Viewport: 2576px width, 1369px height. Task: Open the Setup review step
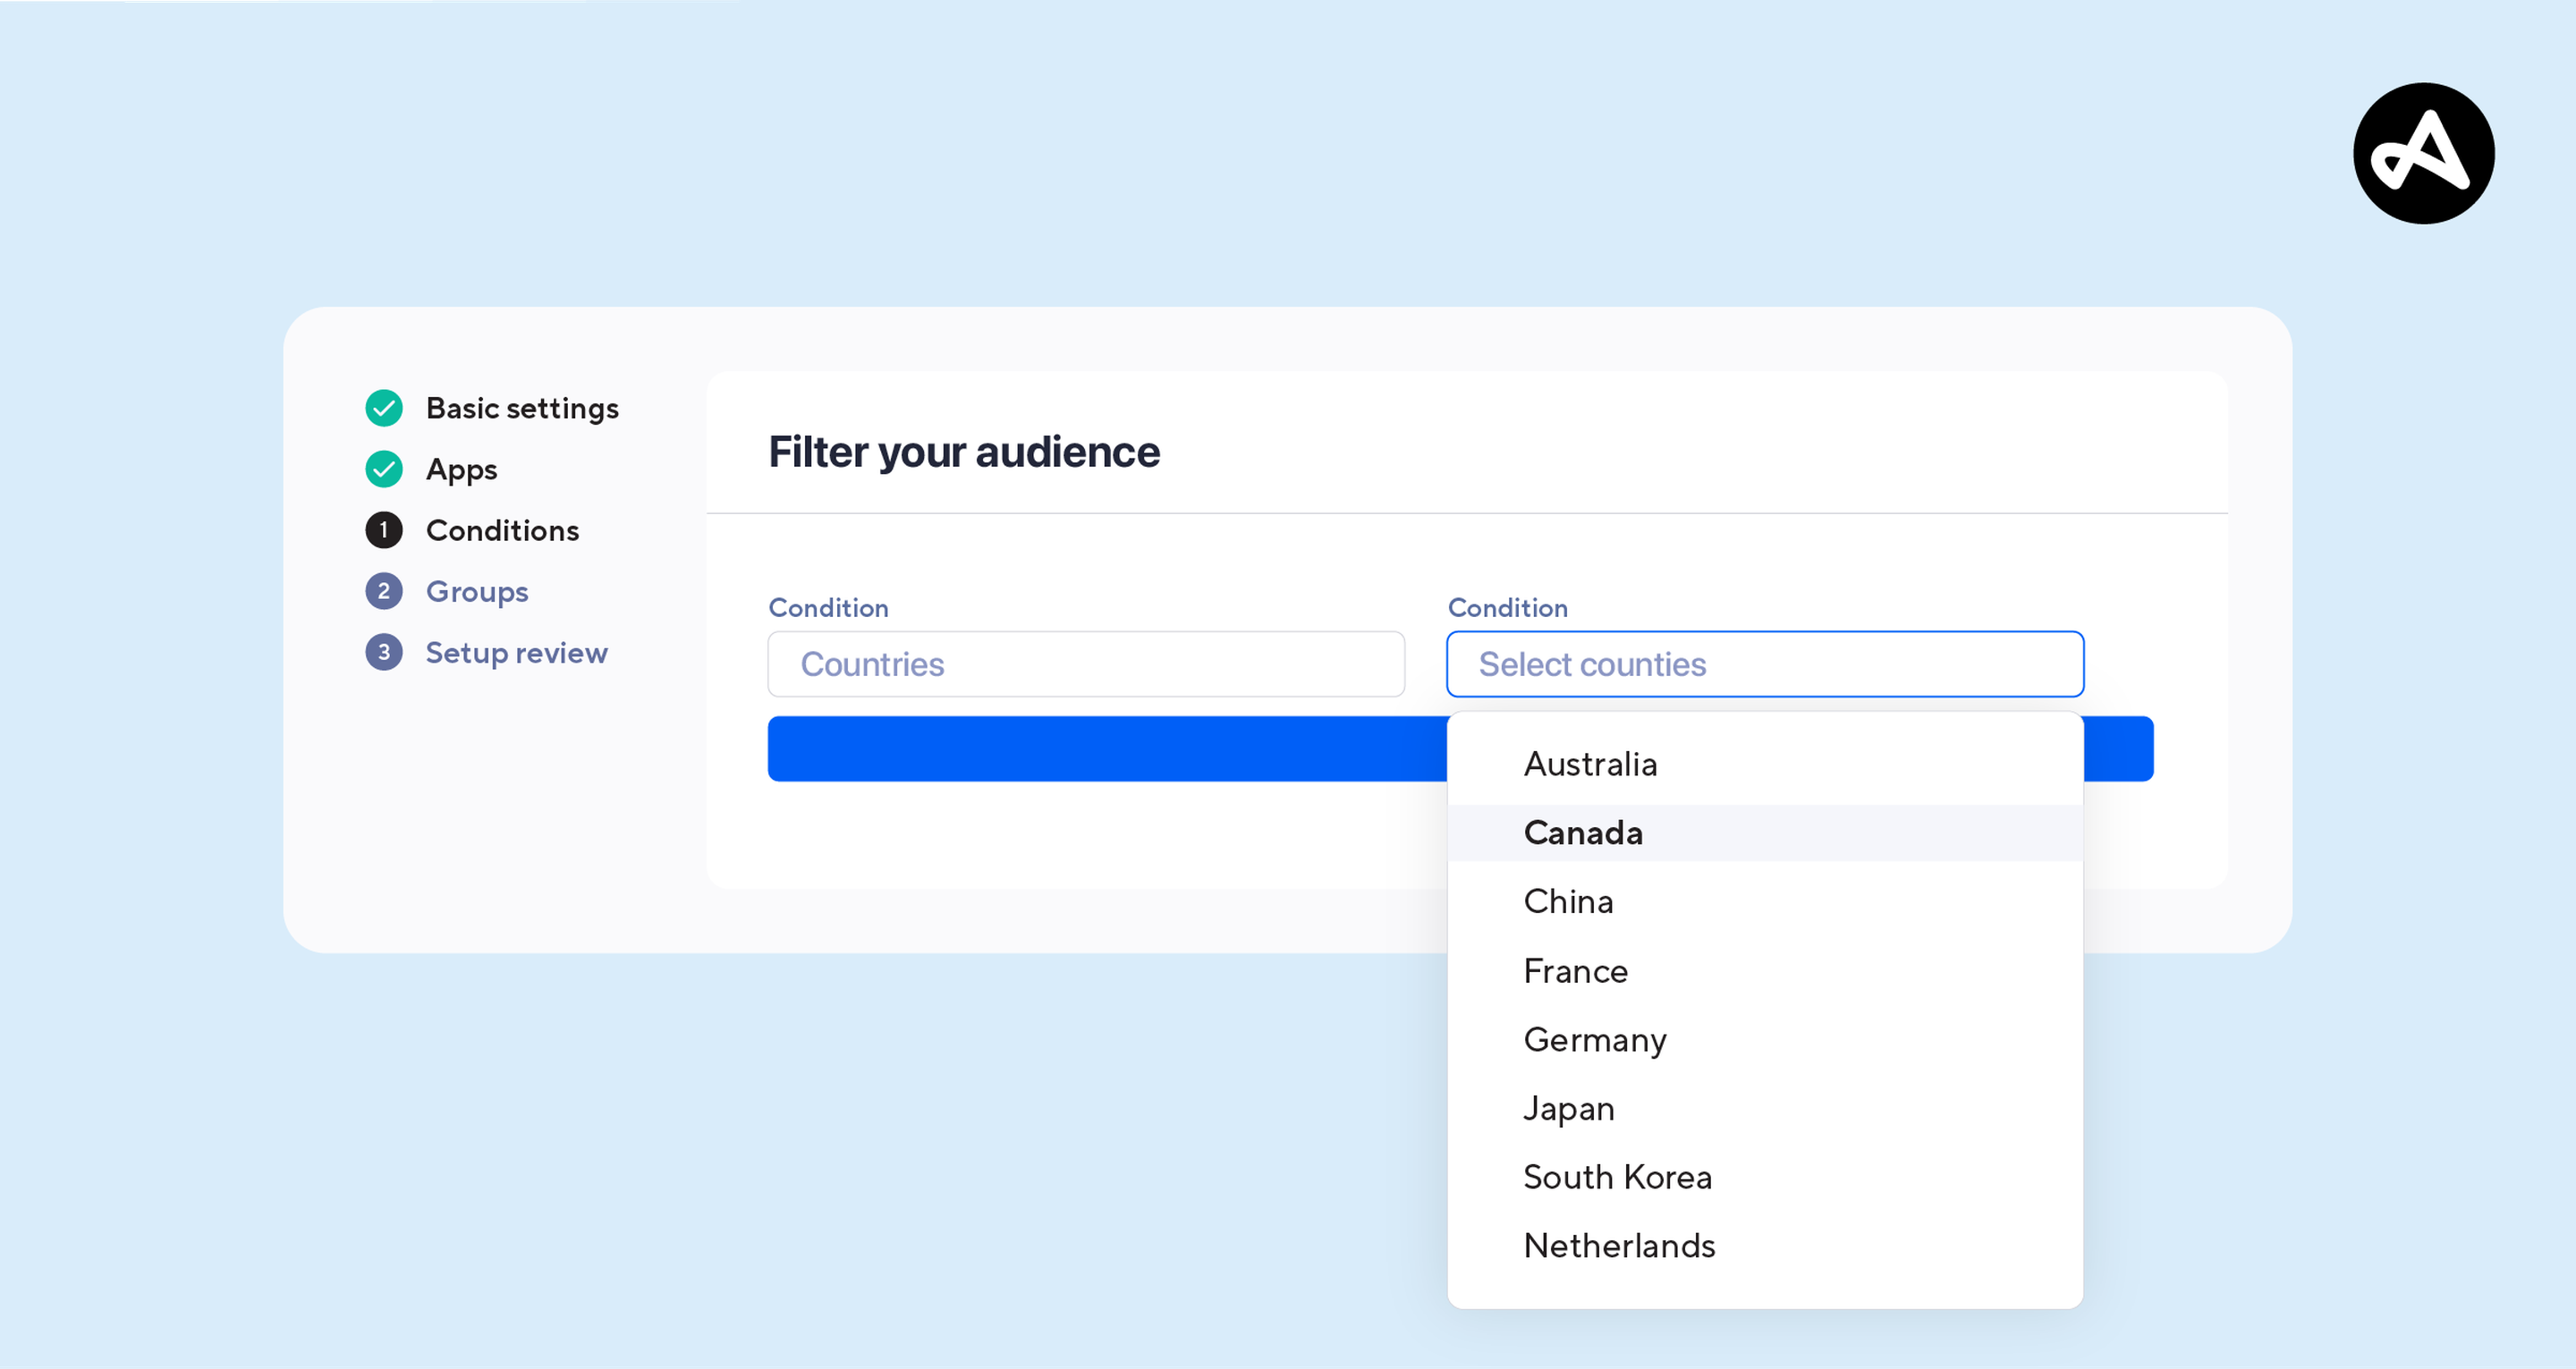(517, 652)
